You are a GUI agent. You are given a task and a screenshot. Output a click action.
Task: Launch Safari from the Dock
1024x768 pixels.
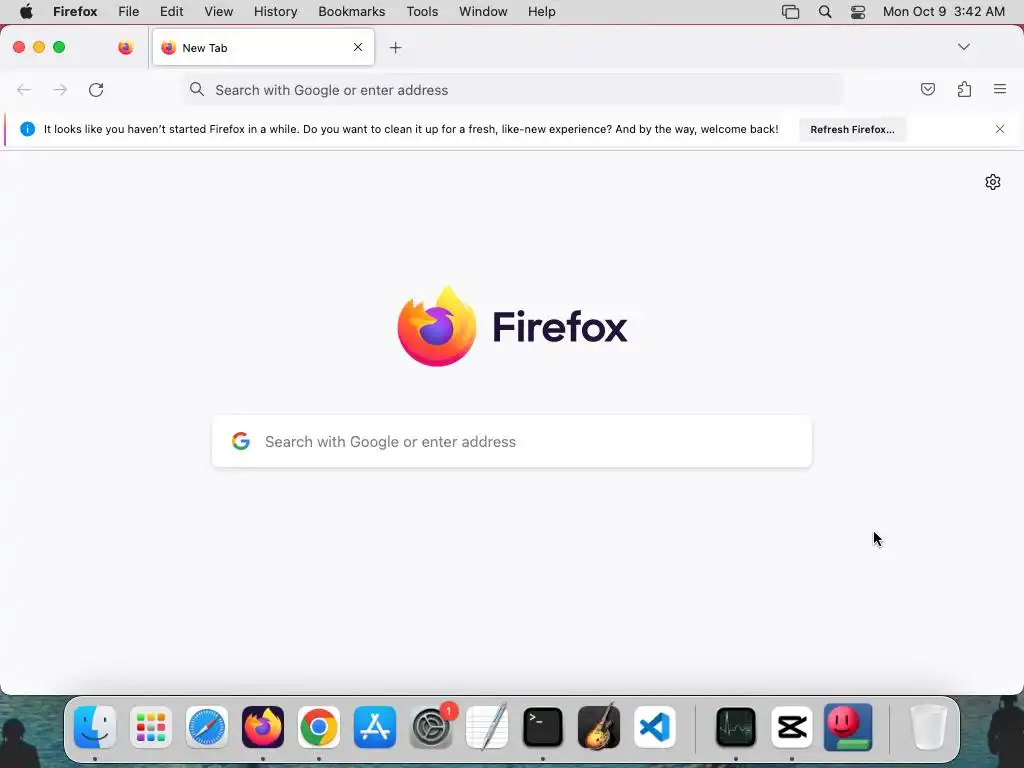coord(207,727)
